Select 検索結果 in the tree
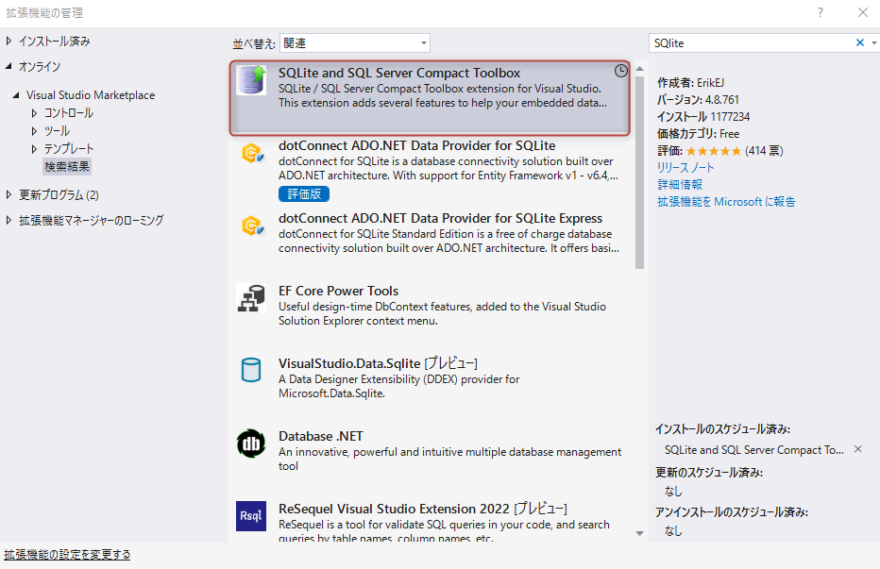Viewport: 880px width, 569px height. click(x=67, y=167)
